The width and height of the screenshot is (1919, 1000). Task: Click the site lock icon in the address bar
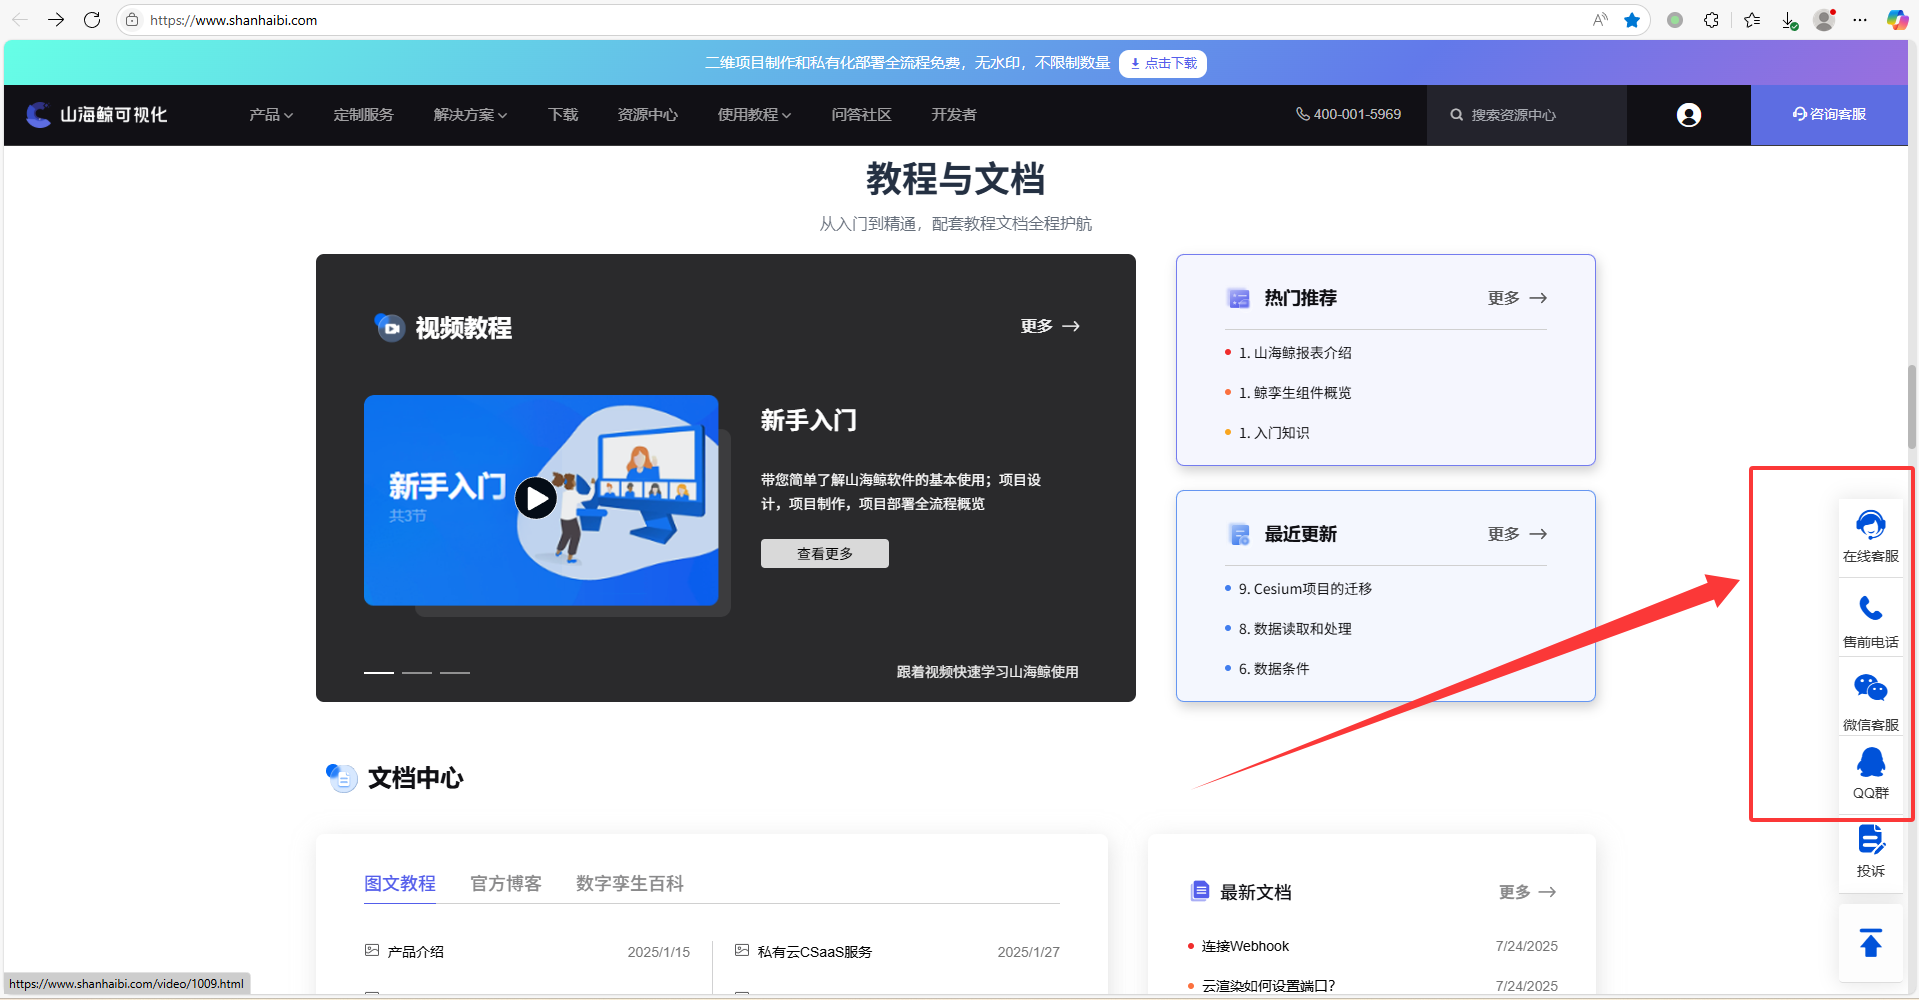point(132,20)
